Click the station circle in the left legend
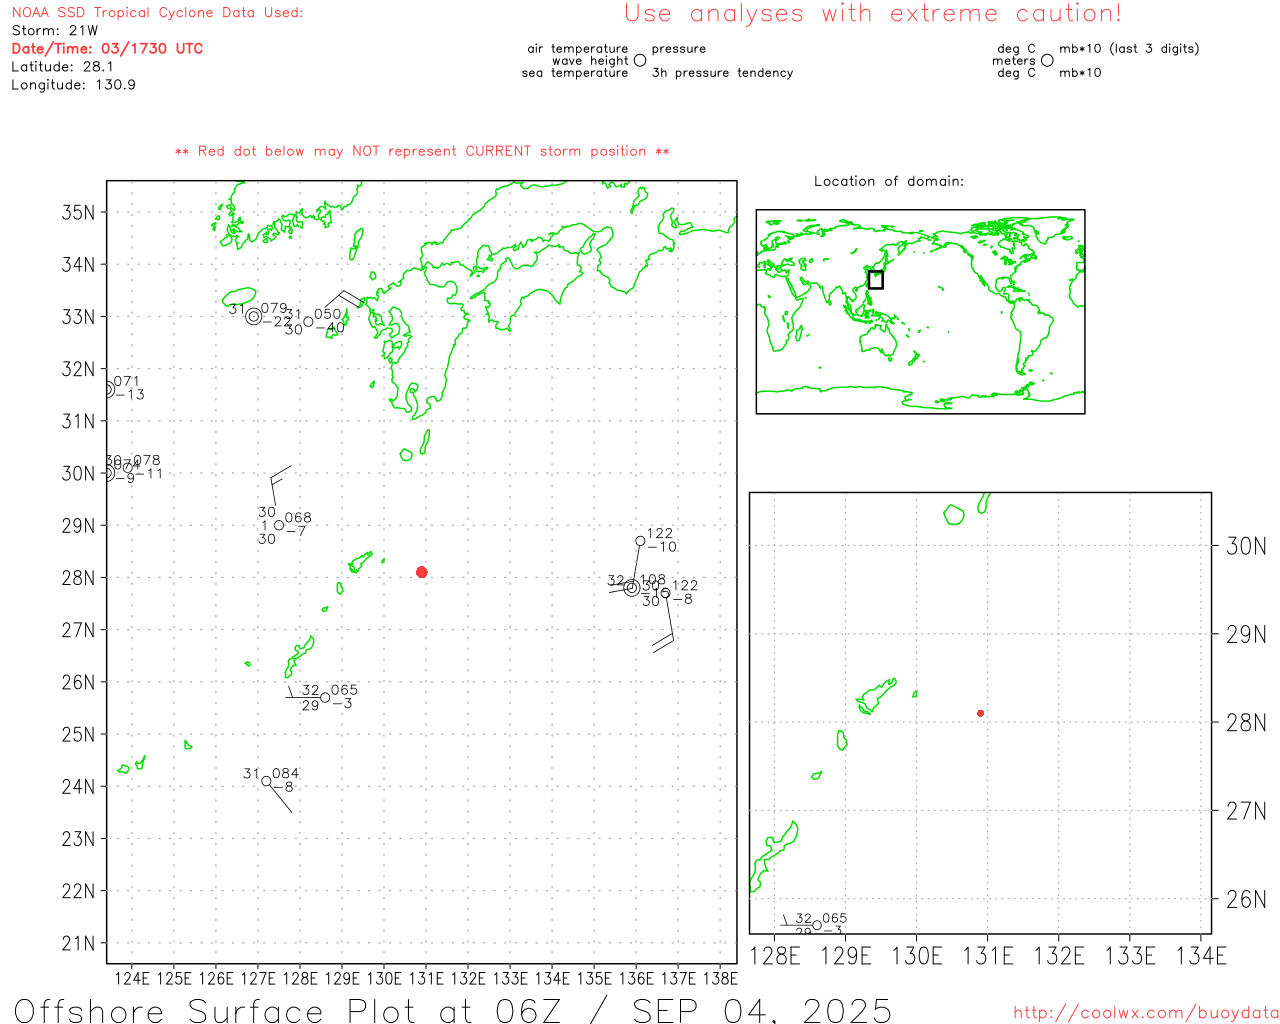This screenshot has width=1280, height=1024. (640, 60)
